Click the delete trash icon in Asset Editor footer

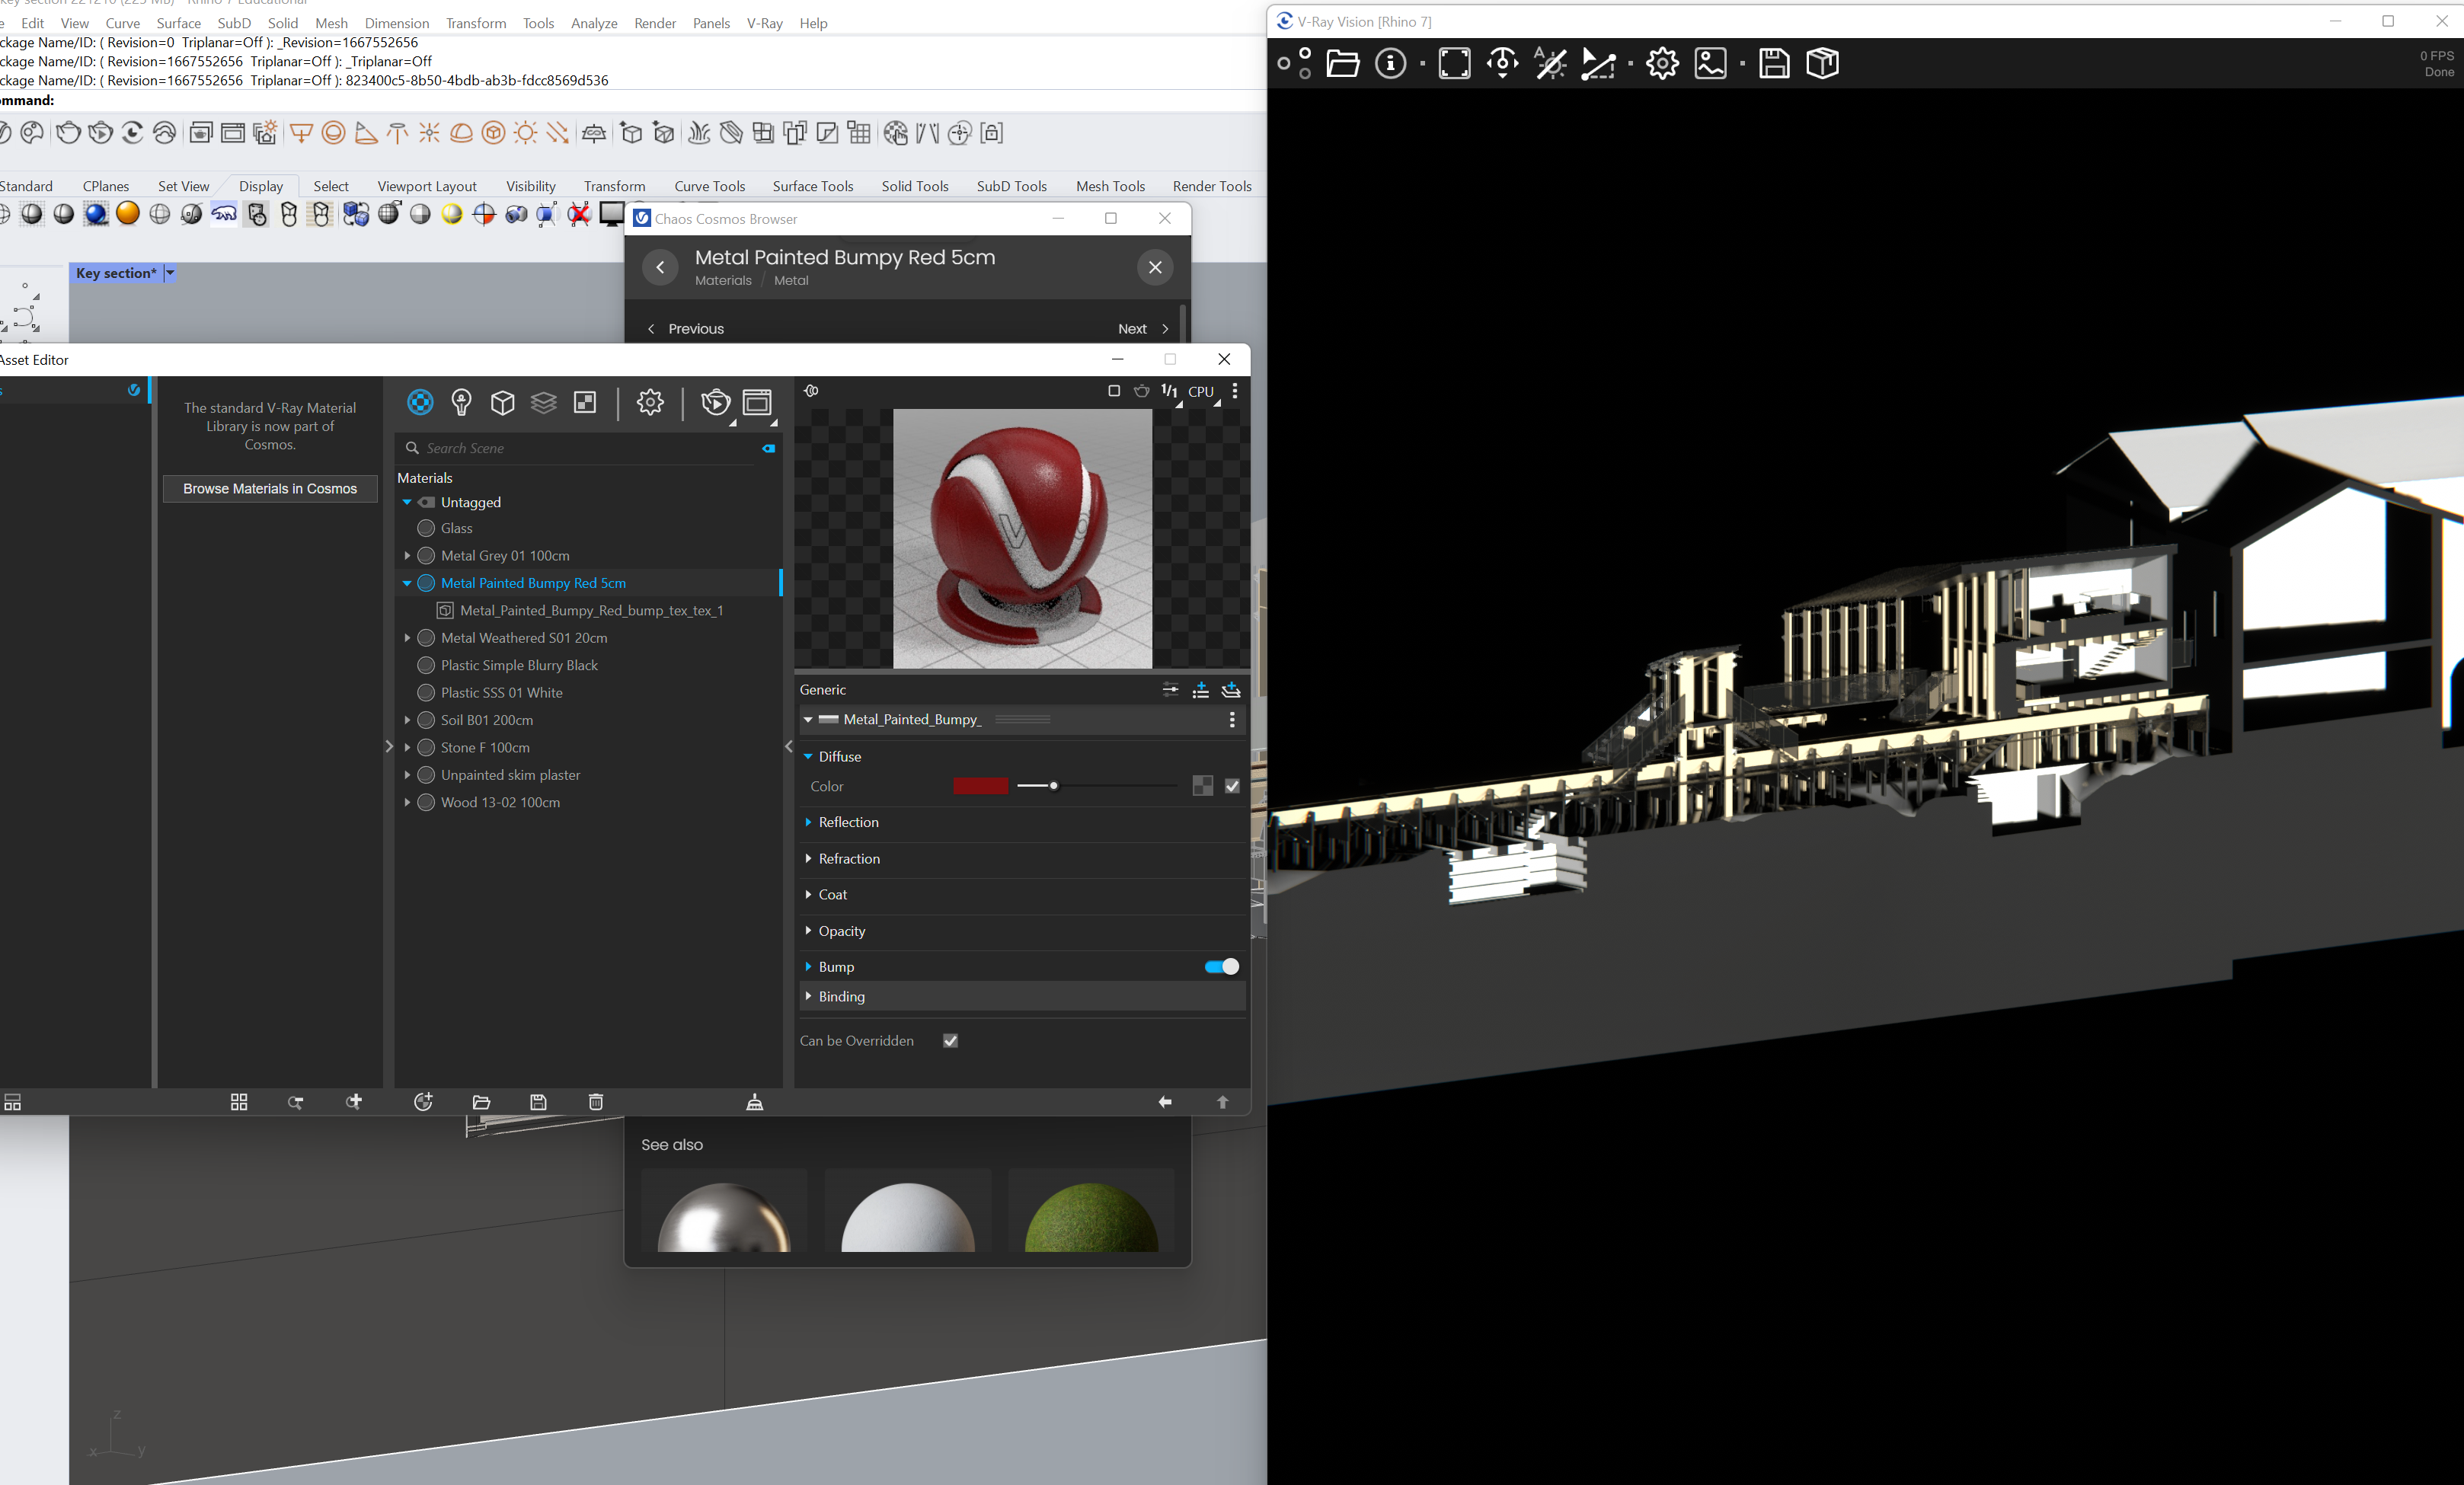click(596, 1102)
